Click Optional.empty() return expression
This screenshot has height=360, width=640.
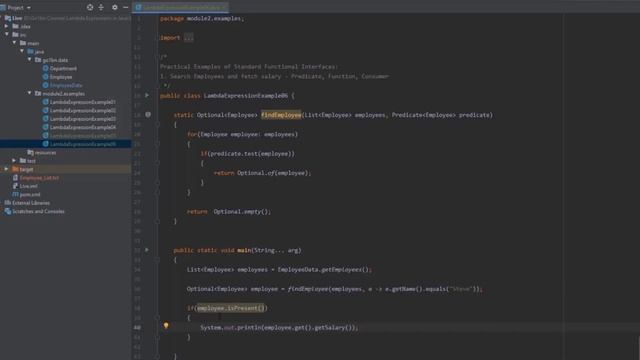240,211
